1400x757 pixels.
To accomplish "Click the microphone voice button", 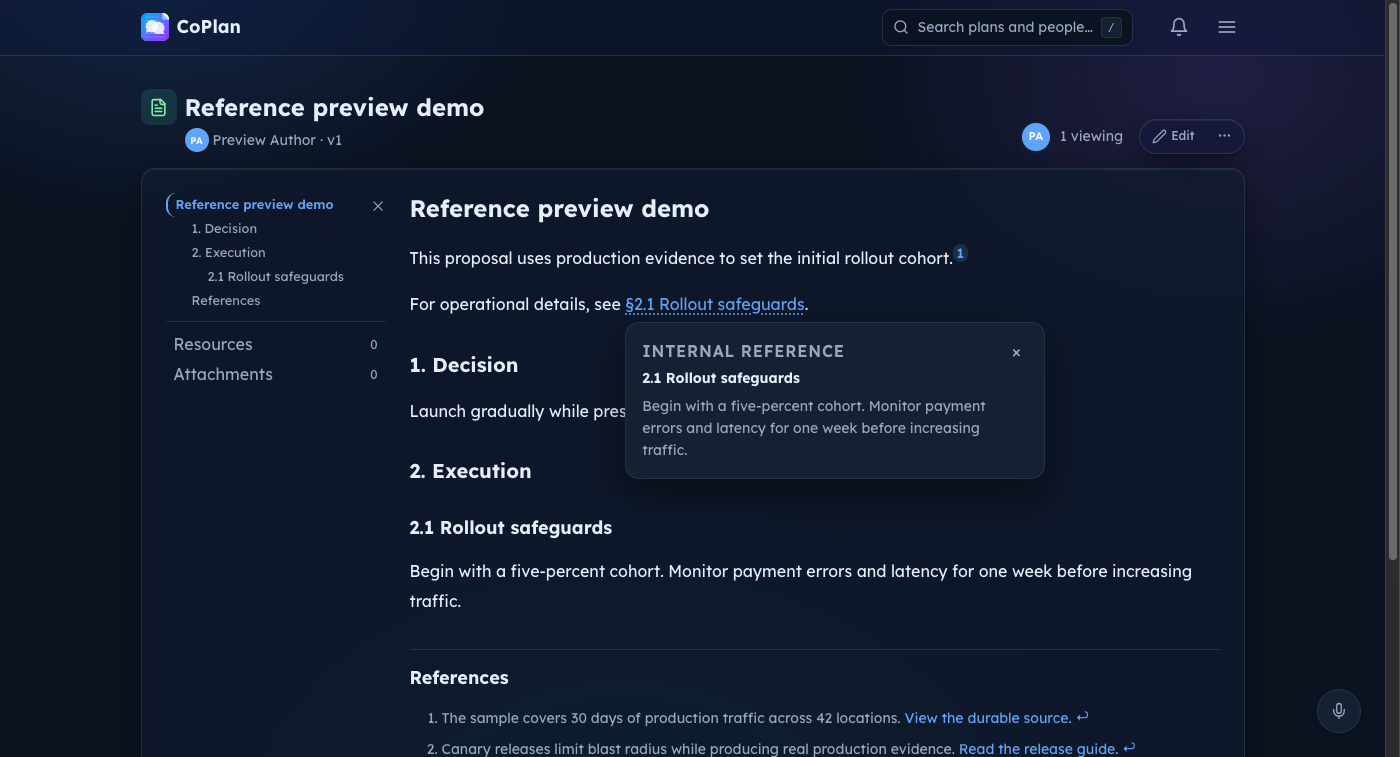I will (1339, 711).
